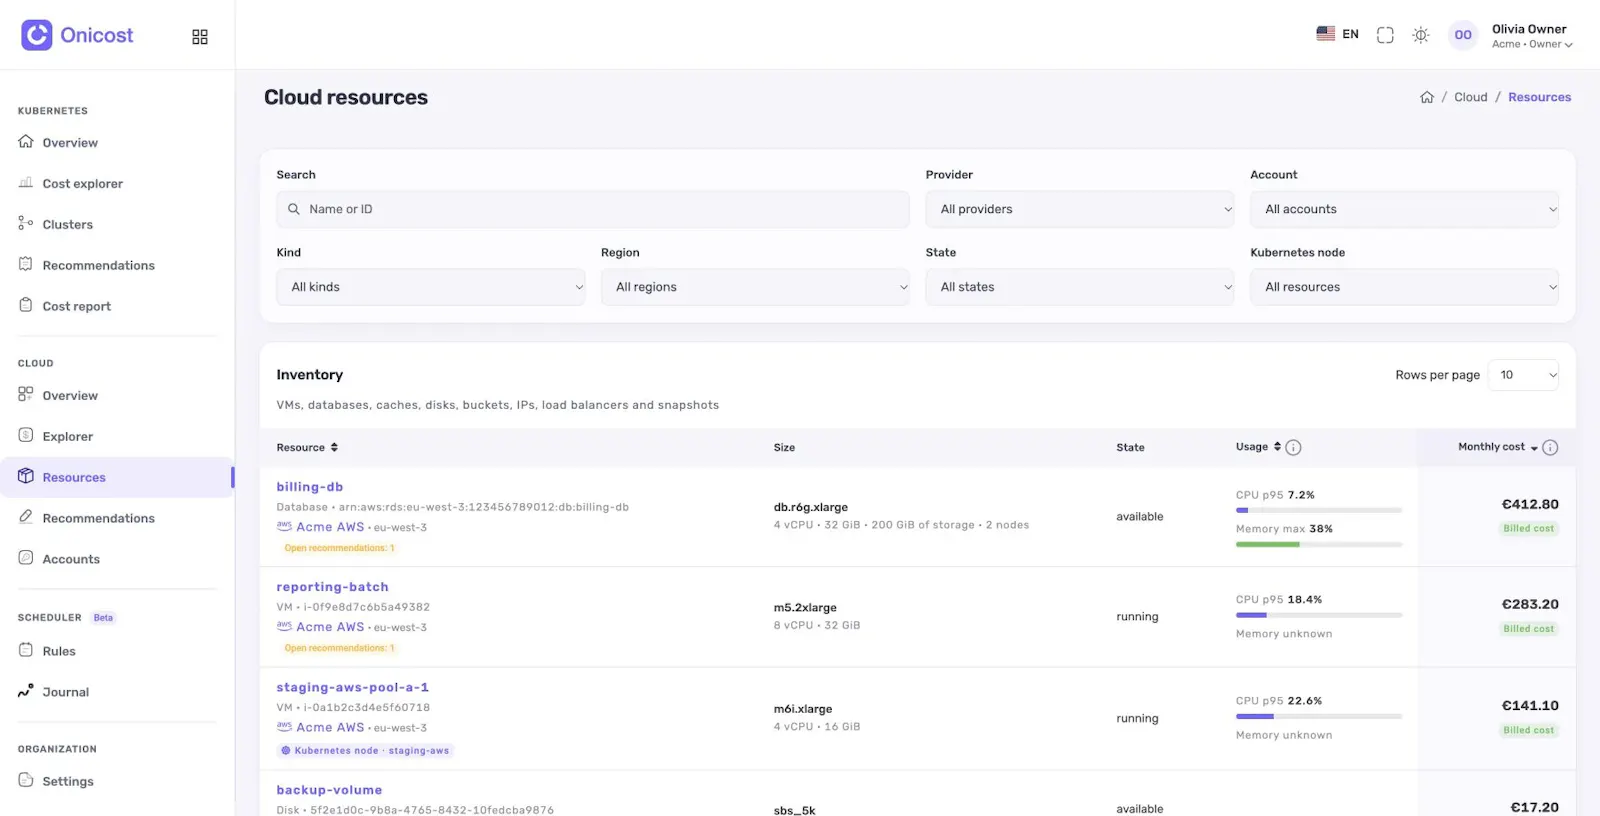Sort by Monthly cost column header
1600x816 pixels.
1498,447
